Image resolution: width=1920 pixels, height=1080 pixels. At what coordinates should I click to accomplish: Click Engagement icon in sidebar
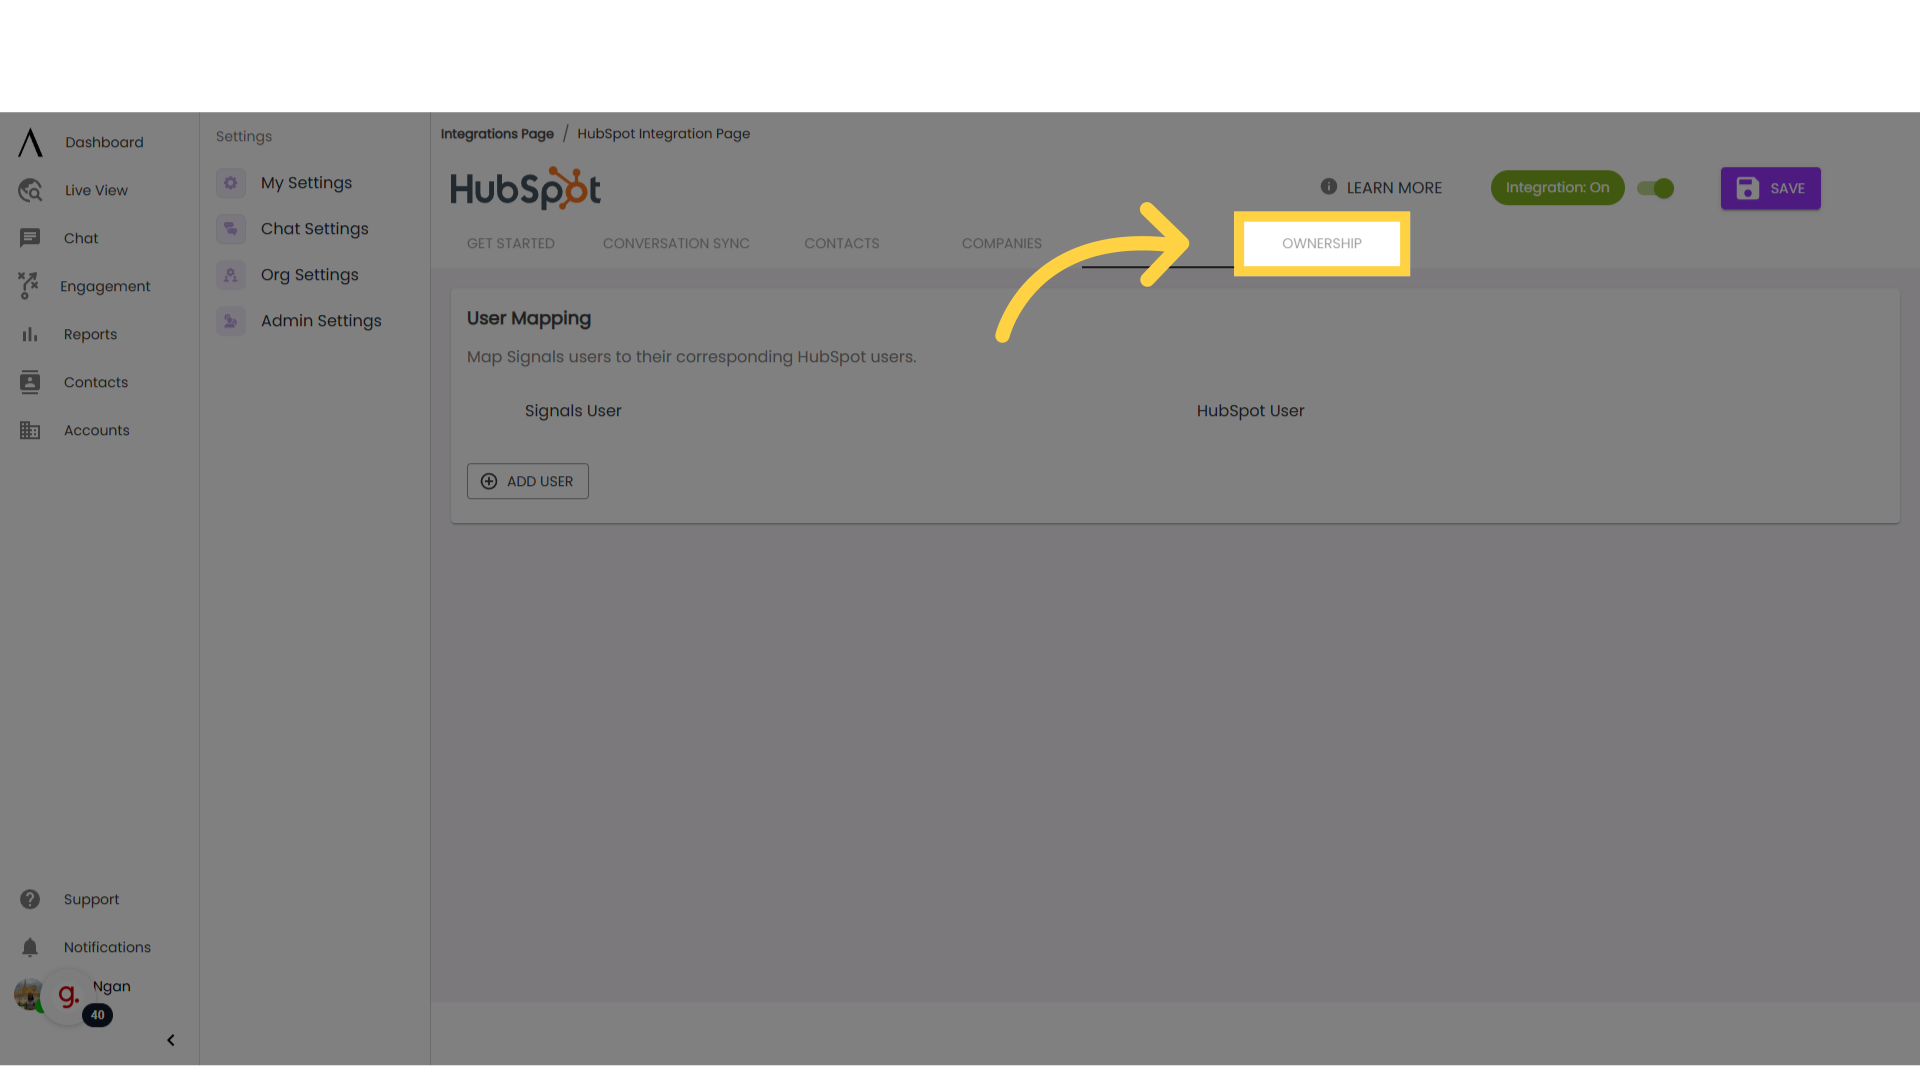coord(28,286)
